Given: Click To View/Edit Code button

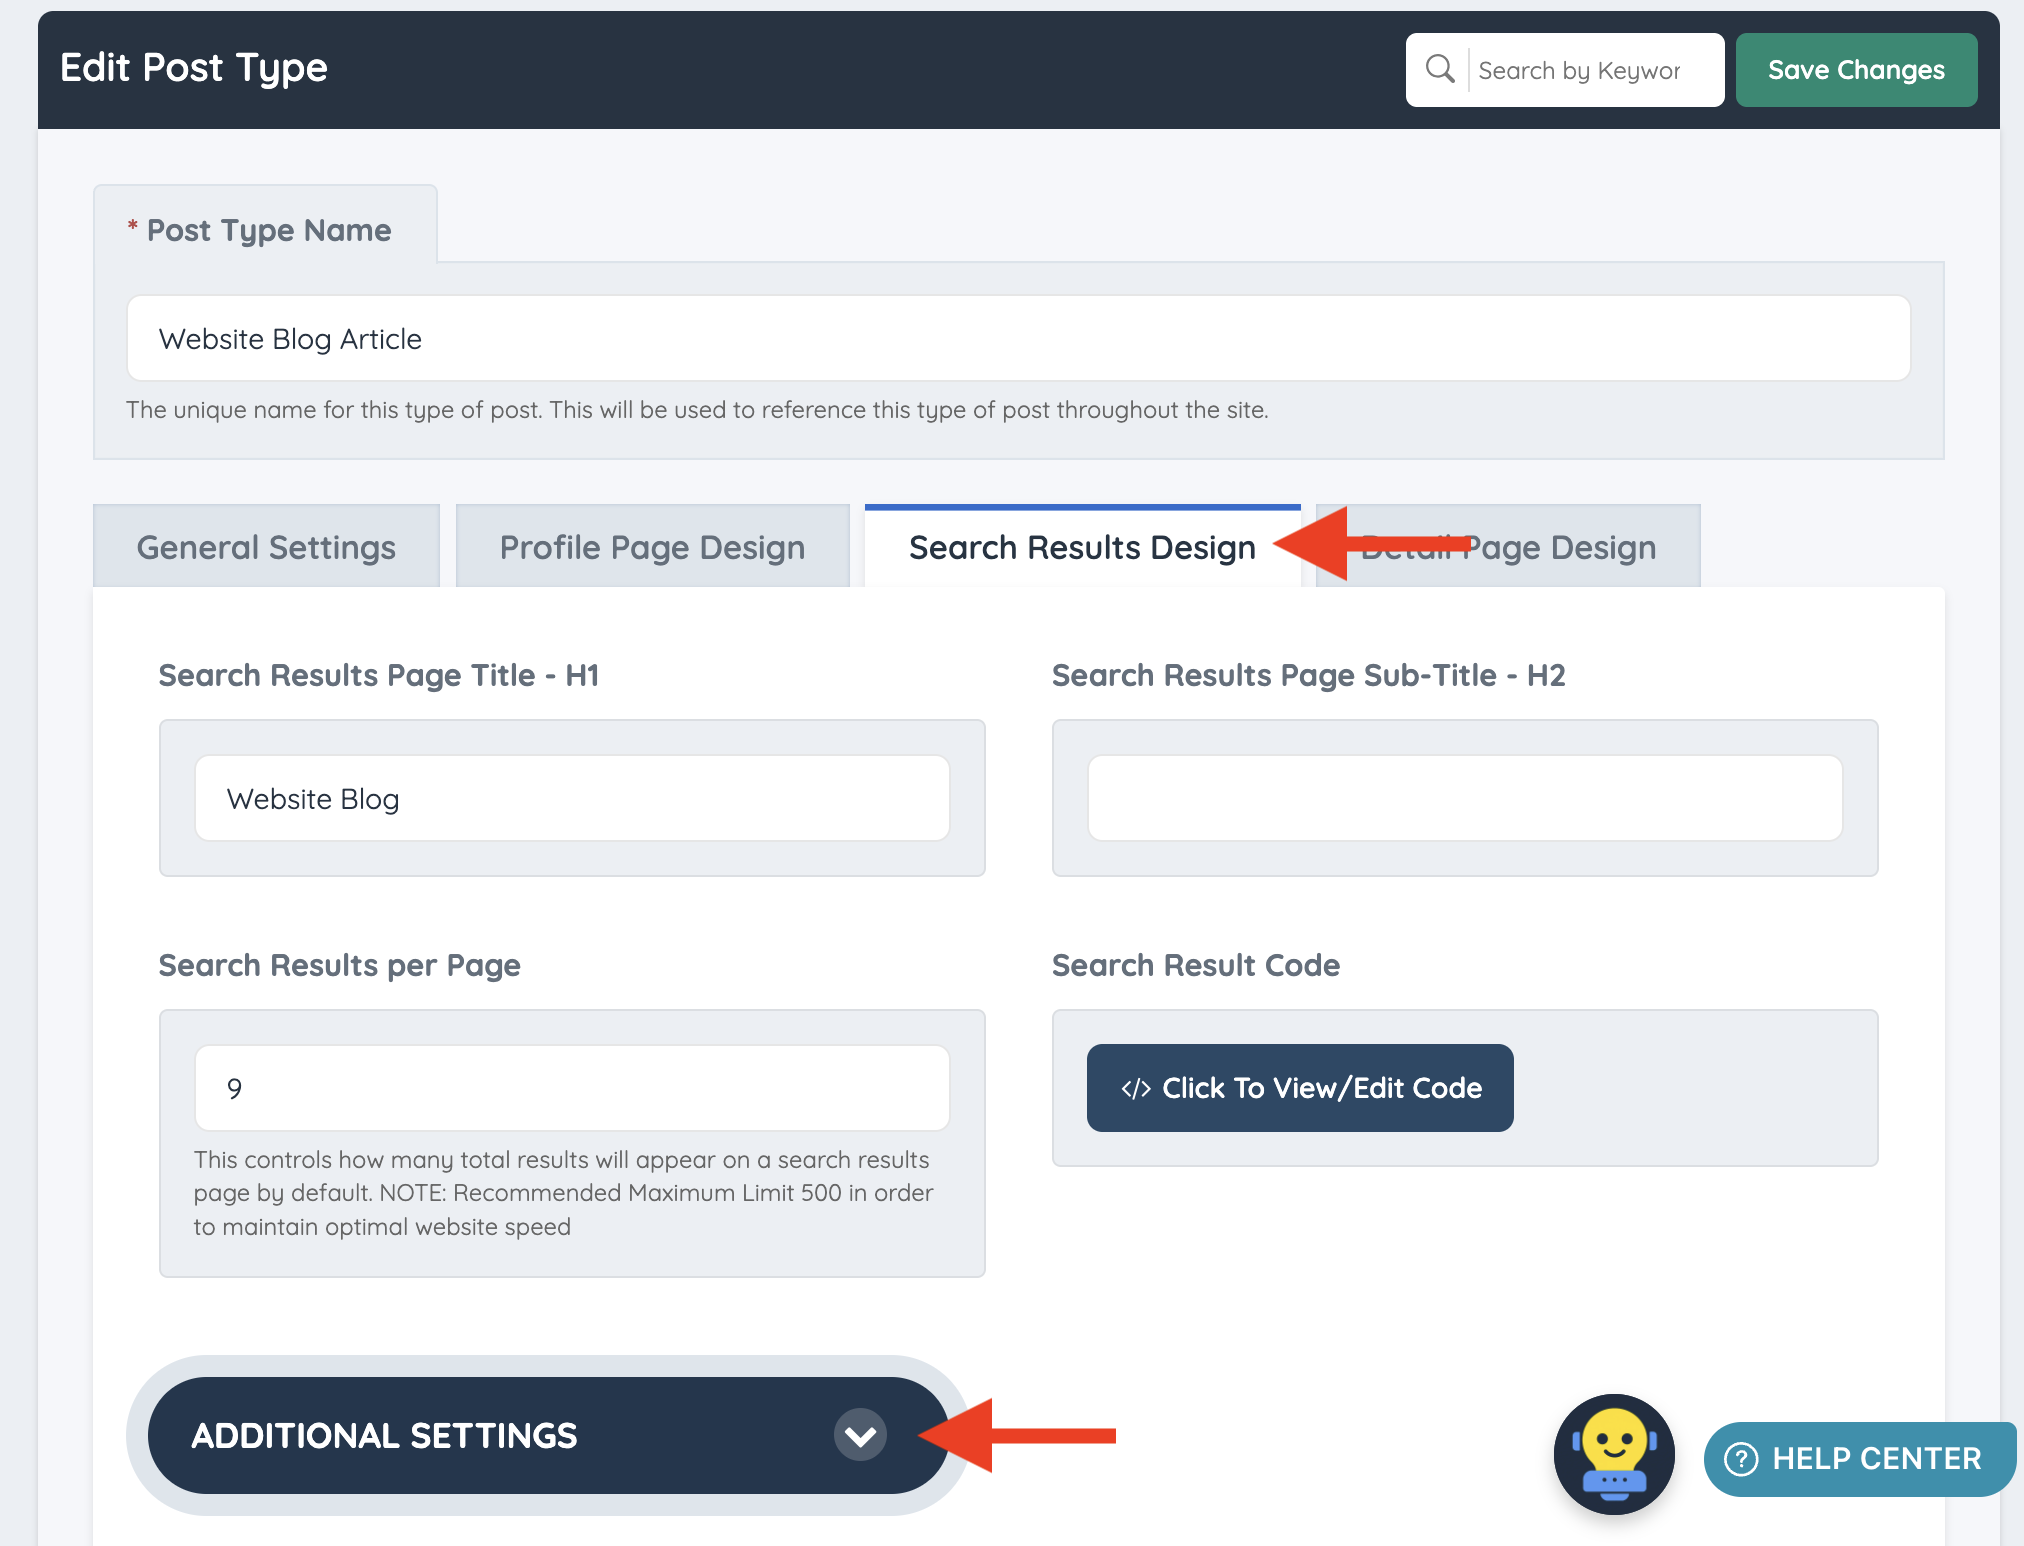Looking at the screenshot, I should [x=1299, y=1088].
